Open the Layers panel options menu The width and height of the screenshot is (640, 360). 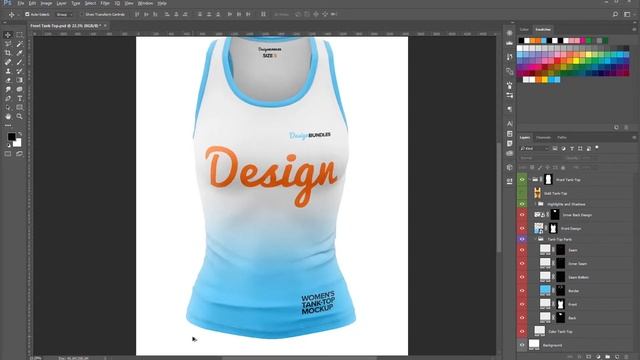point(634,138)
